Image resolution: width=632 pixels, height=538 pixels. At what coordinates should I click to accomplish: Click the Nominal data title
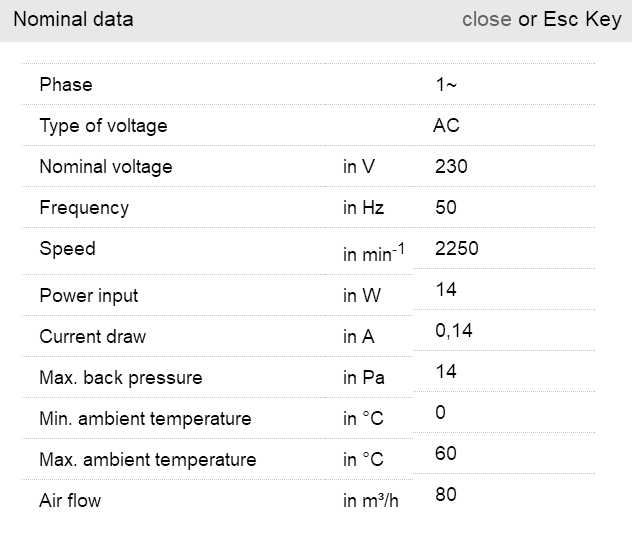73,19
